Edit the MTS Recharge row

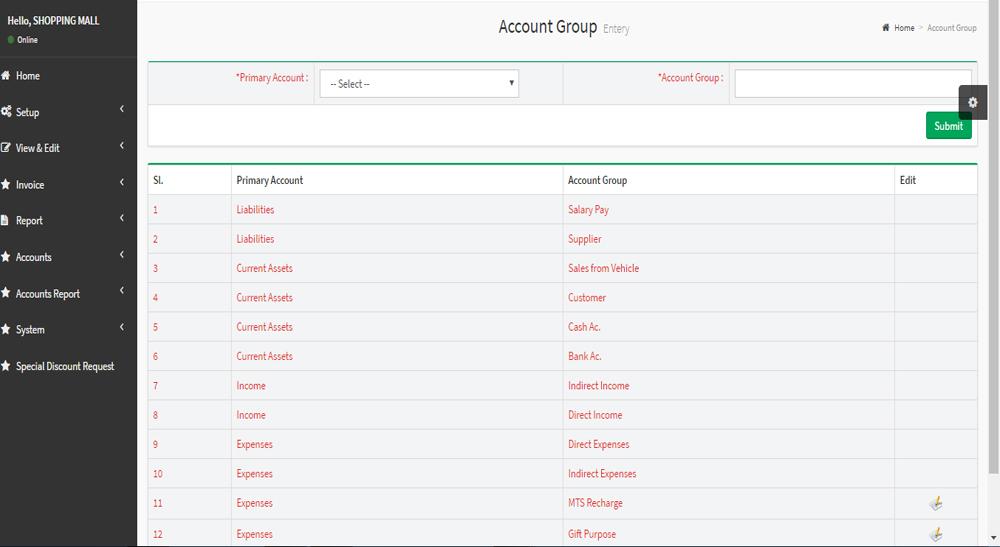[x=936, y=504]
